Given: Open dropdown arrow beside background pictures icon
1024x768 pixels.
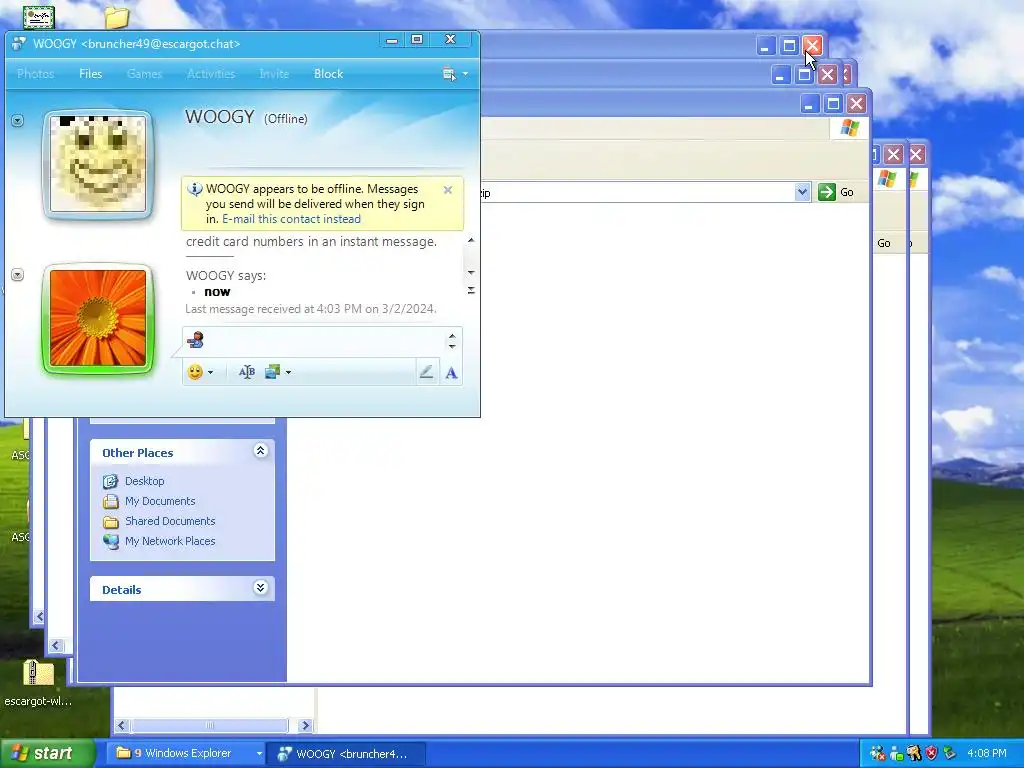Looking at the screenshot, I should (x=288, y=373).
